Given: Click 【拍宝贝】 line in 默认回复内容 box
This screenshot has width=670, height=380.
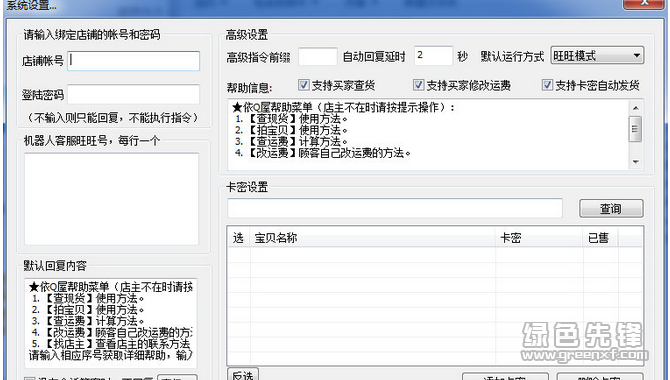Looking at the screenshot, I should point(88,309).
